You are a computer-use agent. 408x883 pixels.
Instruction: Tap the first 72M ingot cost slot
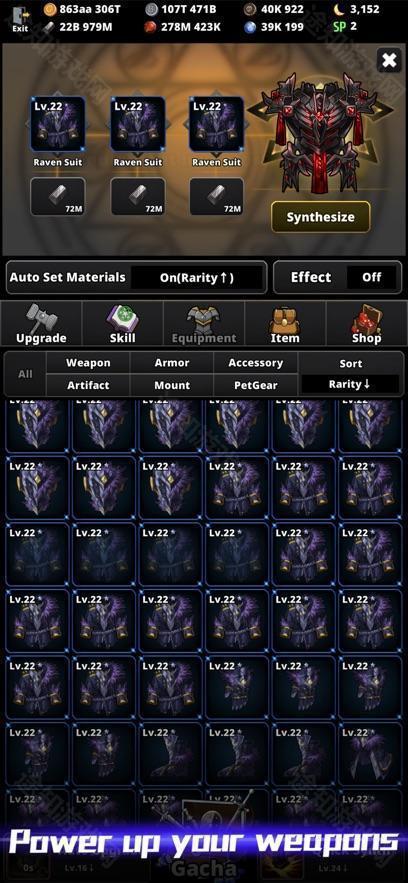57,197
